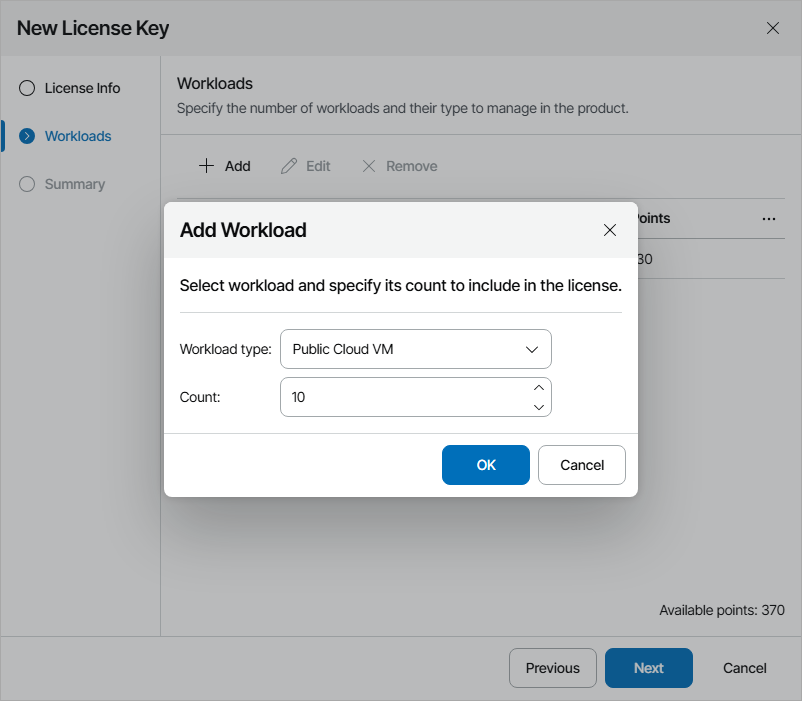Increase the Count value with up arrow

coord(539,387)
